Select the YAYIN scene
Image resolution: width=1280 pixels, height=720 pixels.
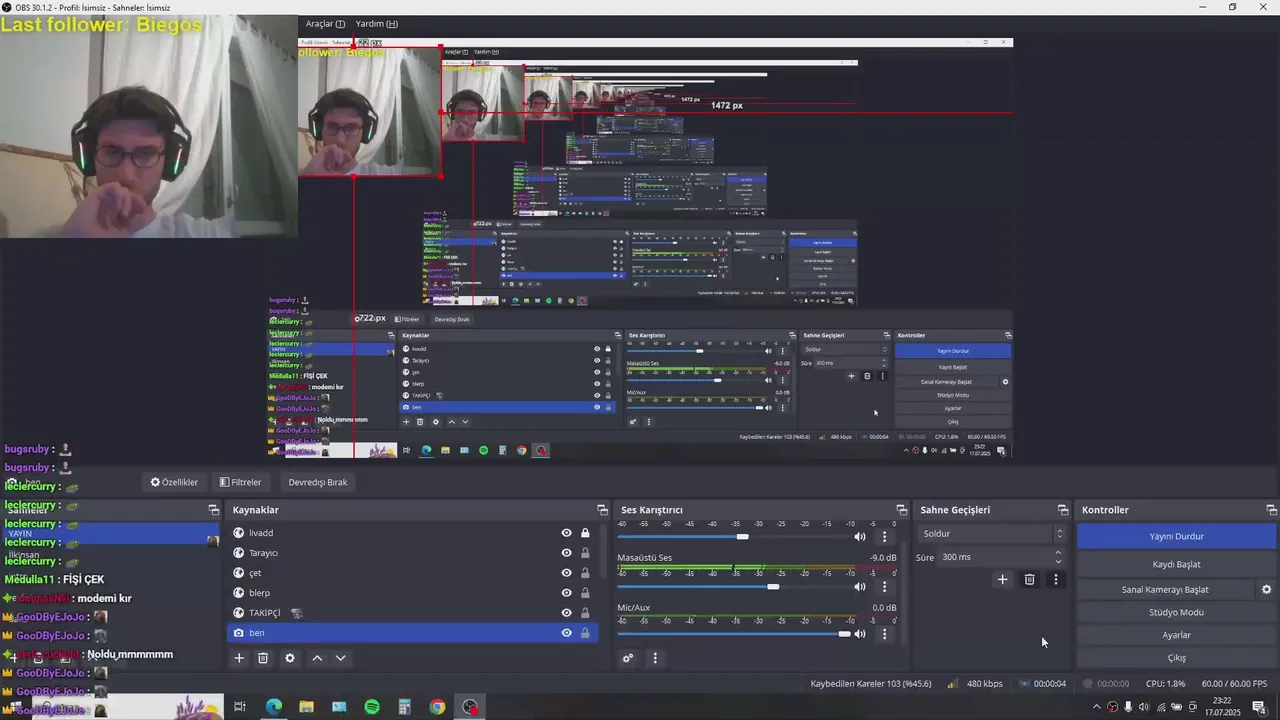112,534
